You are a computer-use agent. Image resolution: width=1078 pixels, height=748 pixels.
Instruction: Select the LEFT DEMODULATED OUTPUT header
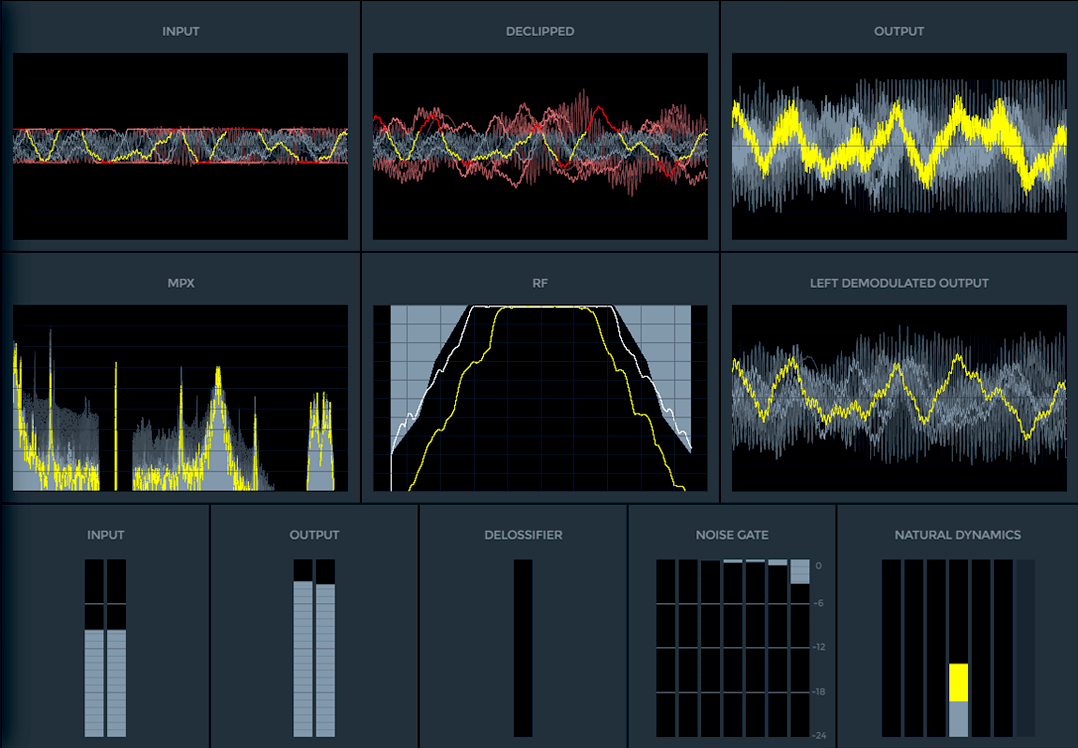[898, 283]
